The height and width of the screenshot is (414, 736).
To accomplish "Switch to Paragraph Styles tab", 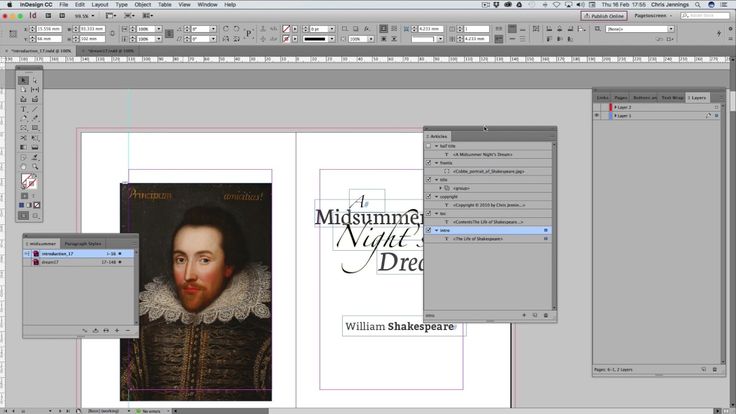I will click(83, 243).
